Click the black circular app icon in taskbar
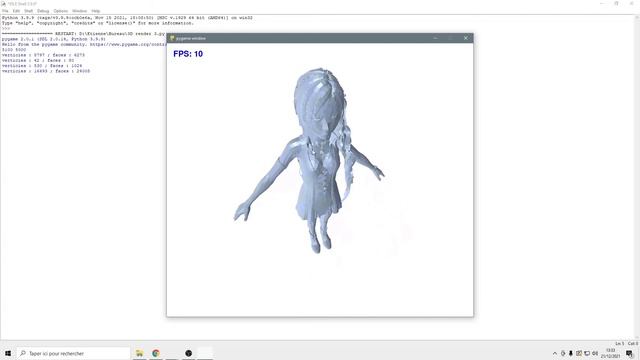640x360 pixels. coord(189,353)
